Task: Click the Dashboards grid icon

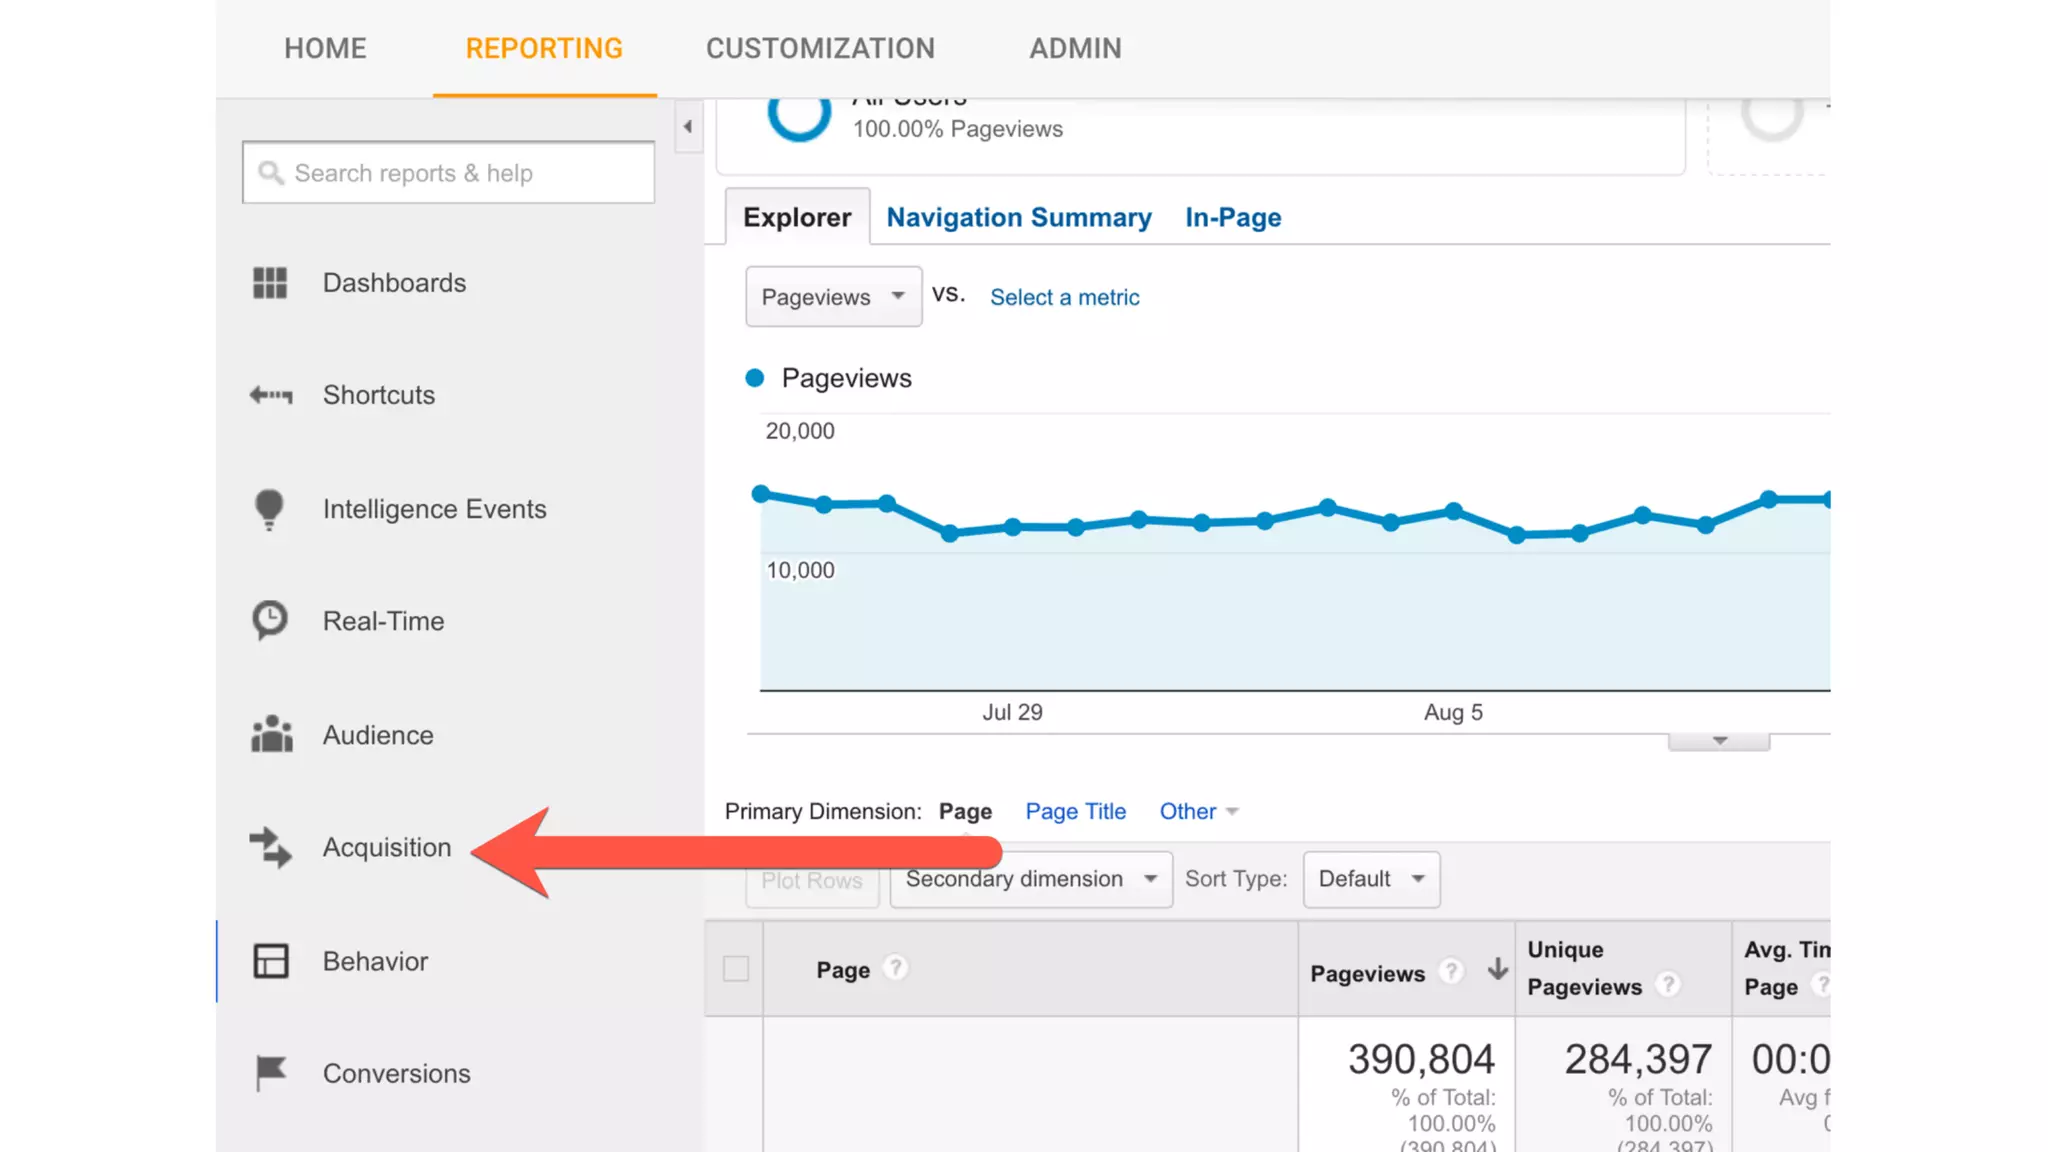Action: [x=269, y=283]
